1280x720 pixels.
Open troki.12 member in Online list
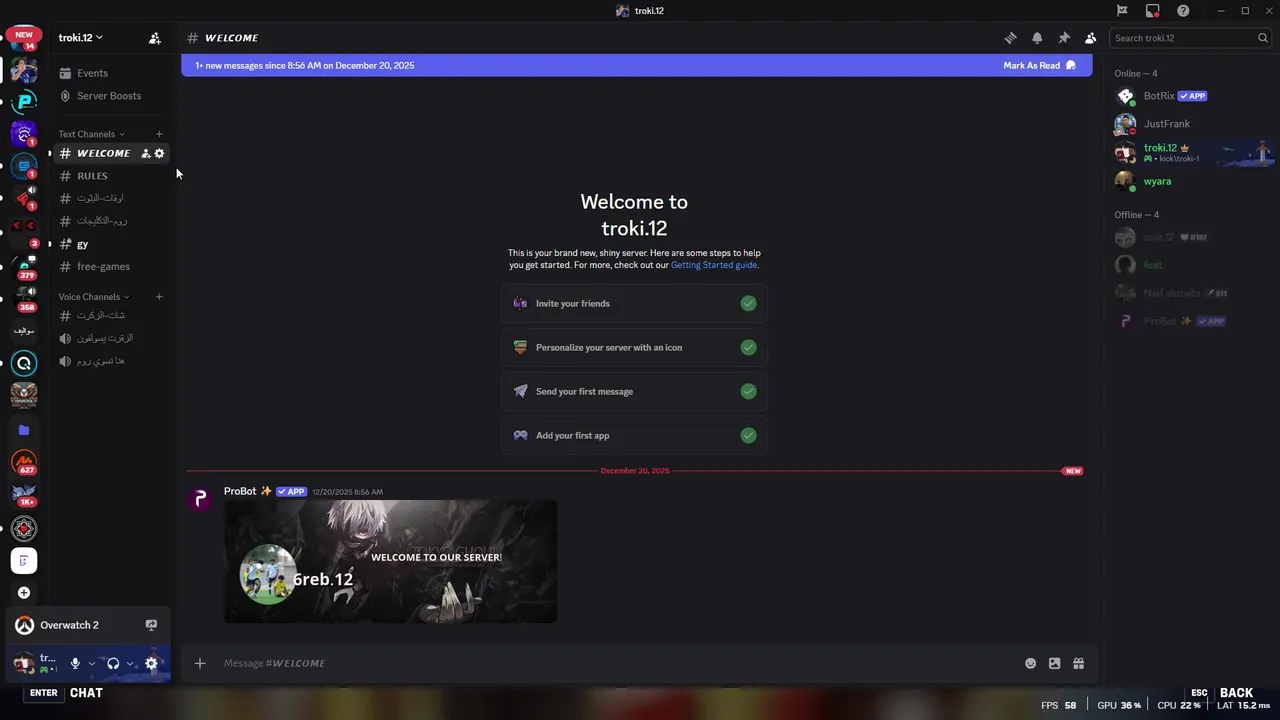1189,153
